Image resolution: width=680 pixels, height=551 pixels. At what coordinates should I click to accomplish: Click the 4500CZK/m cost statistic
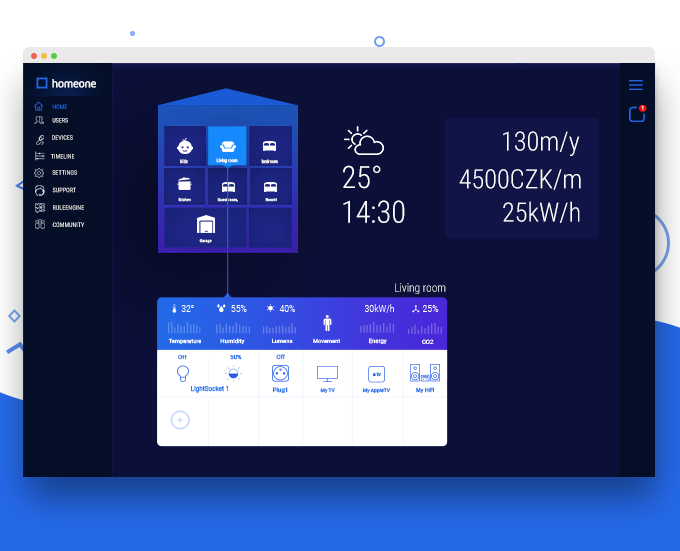[520, 179]
